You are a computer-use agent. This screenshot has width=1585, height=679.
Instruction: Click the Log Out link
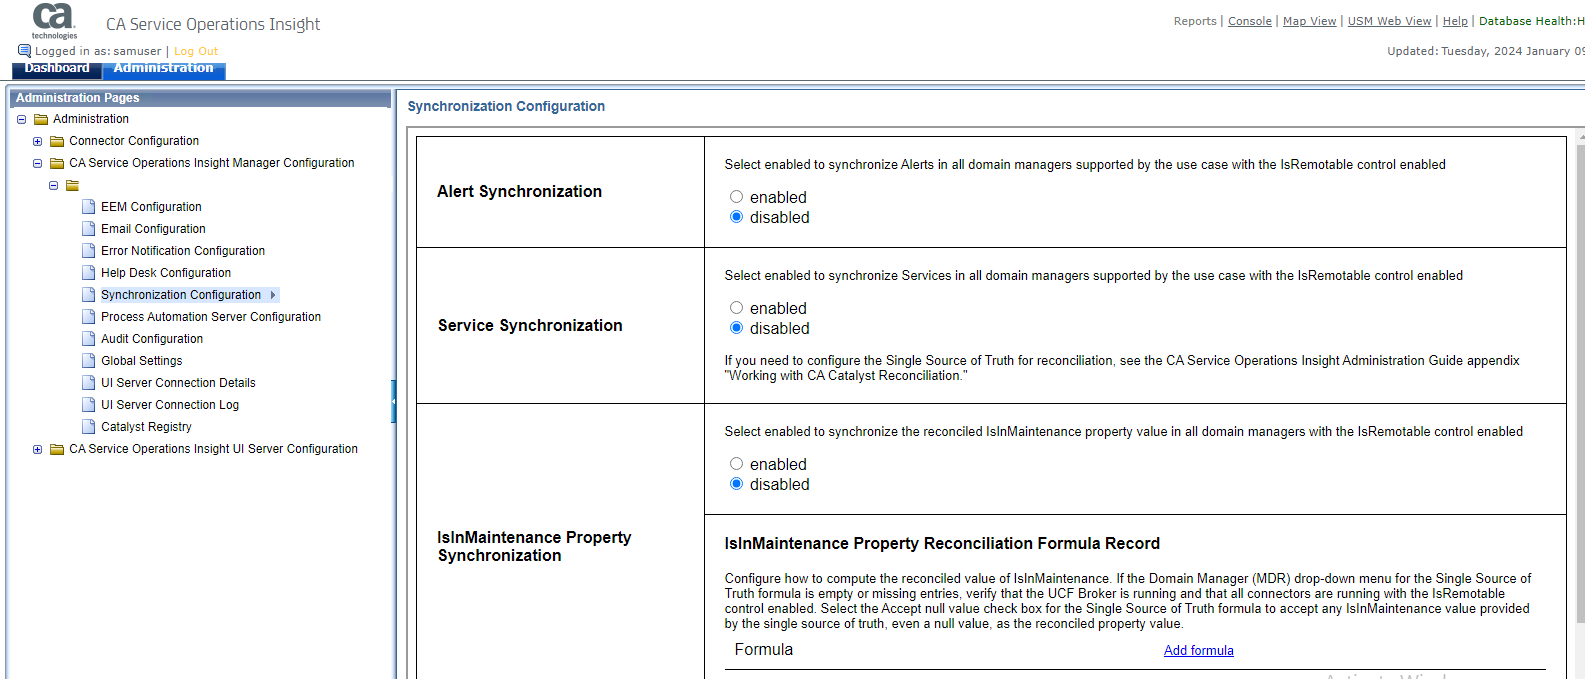[x=196, y=51]
